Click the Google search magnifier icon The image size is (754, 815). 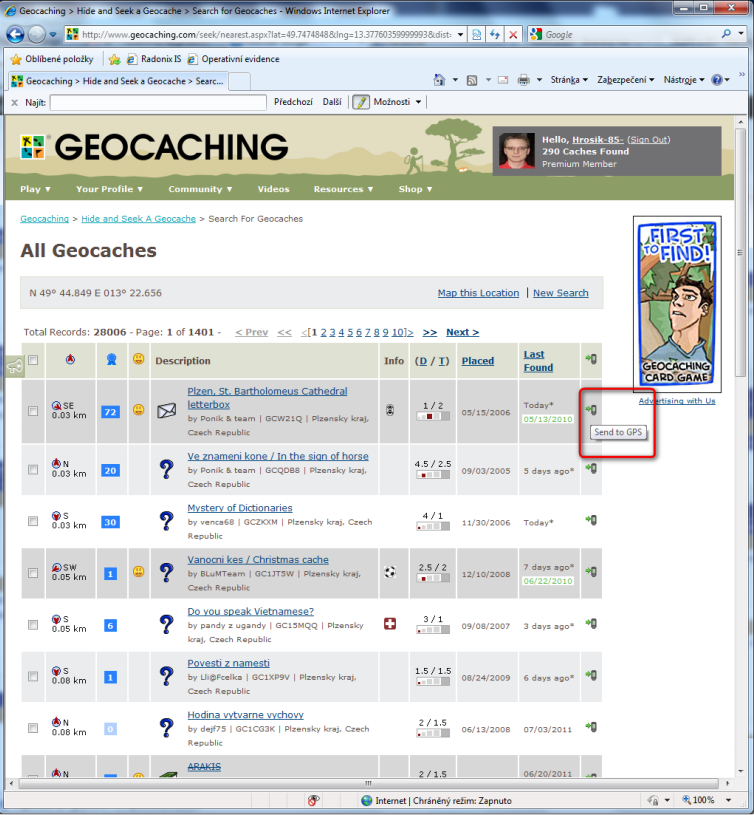(726, 34)
